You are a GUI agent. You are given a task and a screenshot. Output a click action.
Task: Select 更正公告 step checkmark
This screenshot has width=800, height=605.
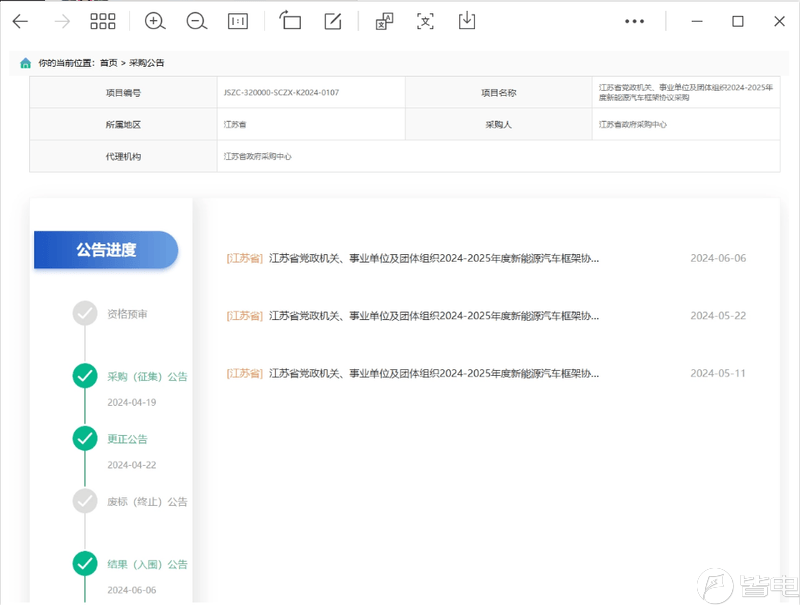[x=85, y=439]
